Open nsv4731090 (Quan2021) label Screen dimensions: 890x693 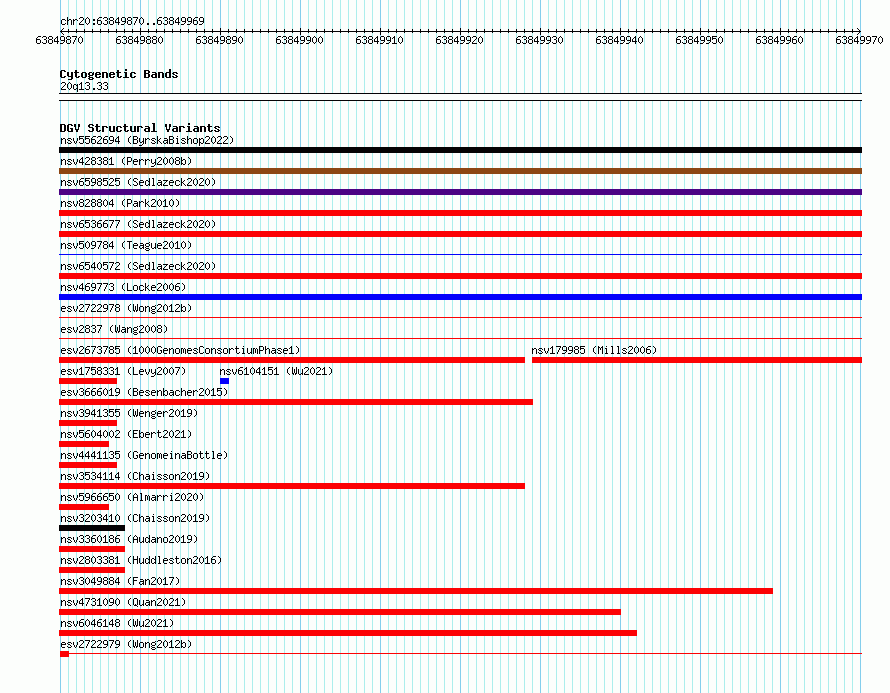(x=123, y=602)
